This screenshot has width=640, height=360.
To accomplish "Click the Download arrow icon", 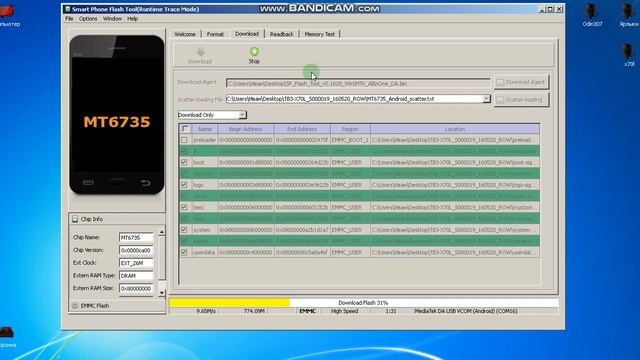I will pos(200,52).
